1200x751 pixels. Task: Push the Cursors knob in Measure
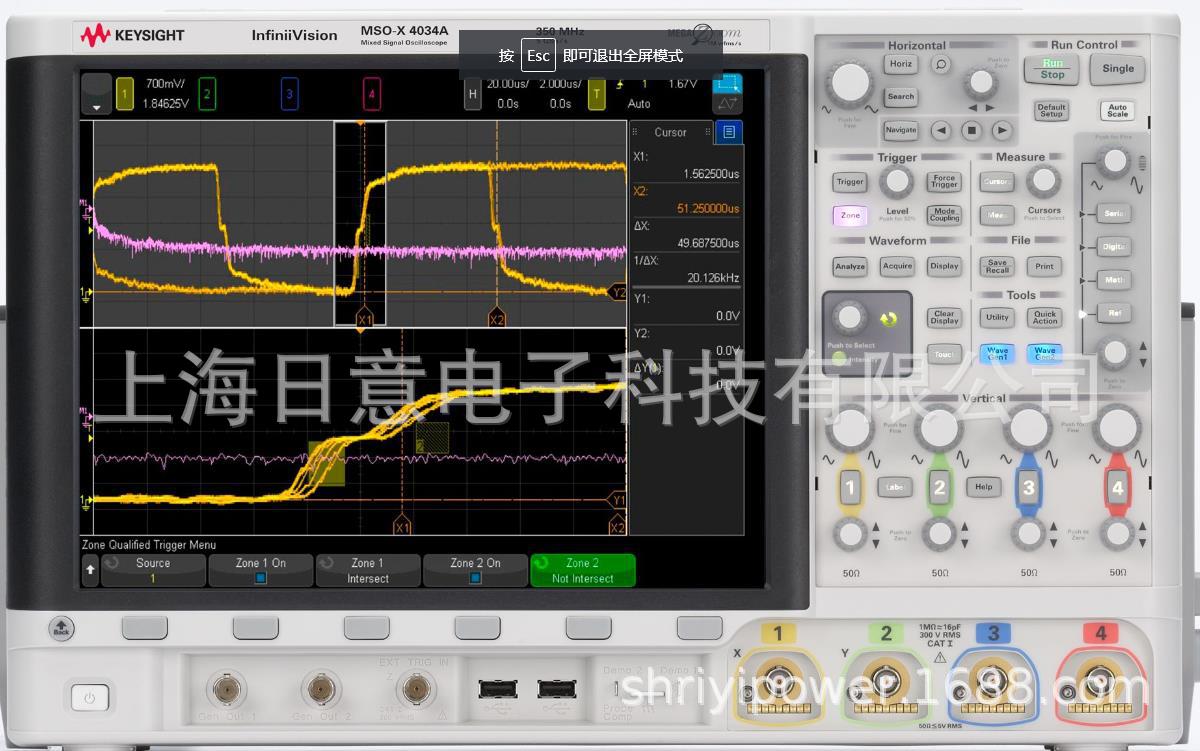point(1044,181)
